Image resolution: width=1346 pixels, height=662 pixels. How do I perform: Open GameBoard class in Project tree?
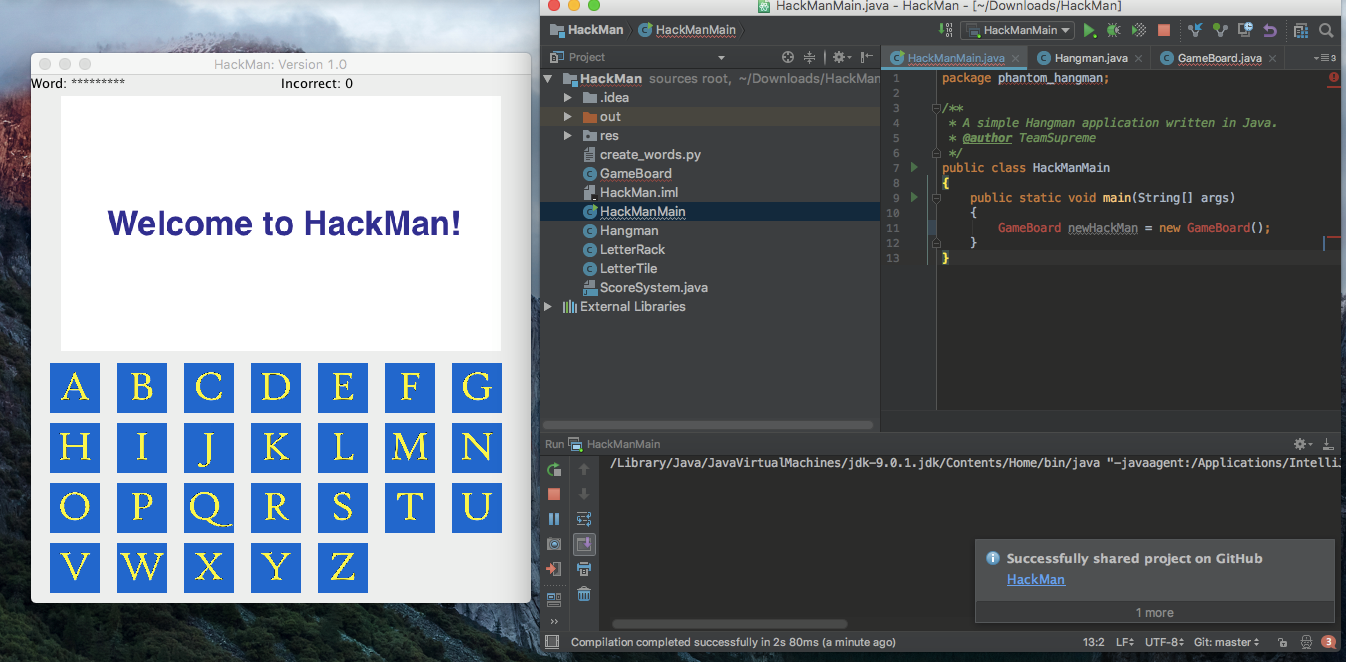click(635, 174)
